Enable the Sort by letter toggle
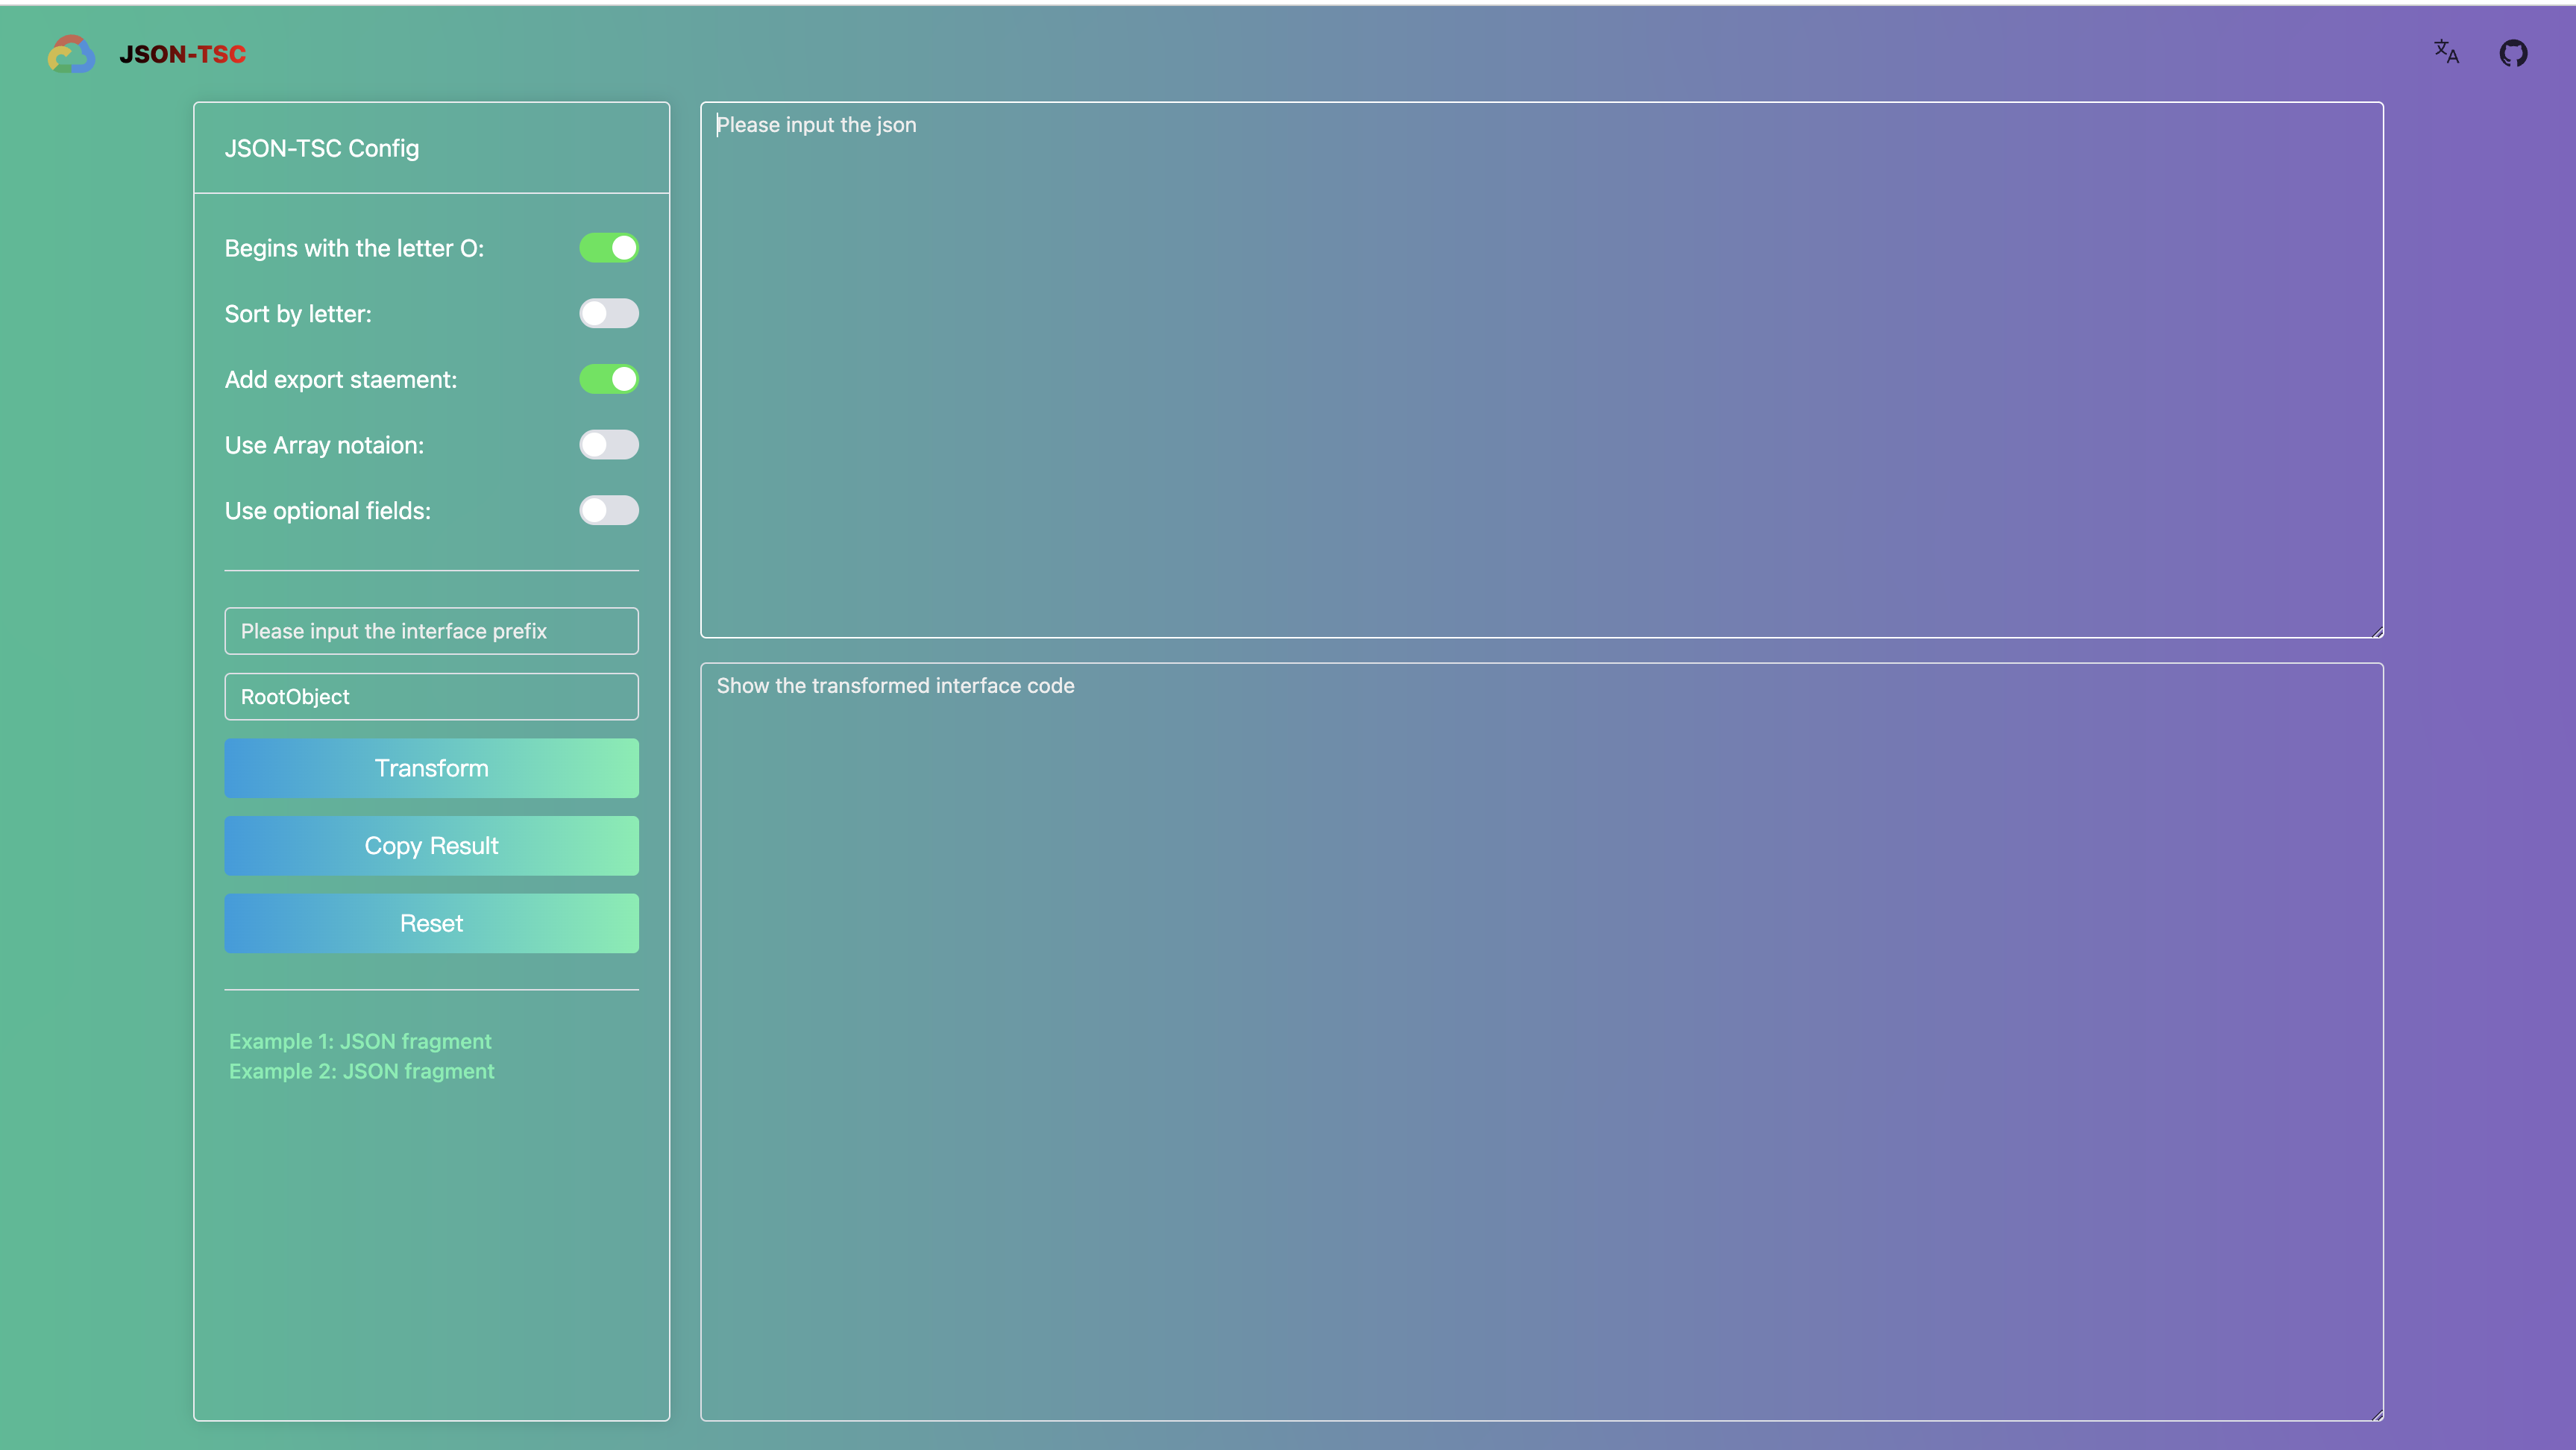 point(608,314)
